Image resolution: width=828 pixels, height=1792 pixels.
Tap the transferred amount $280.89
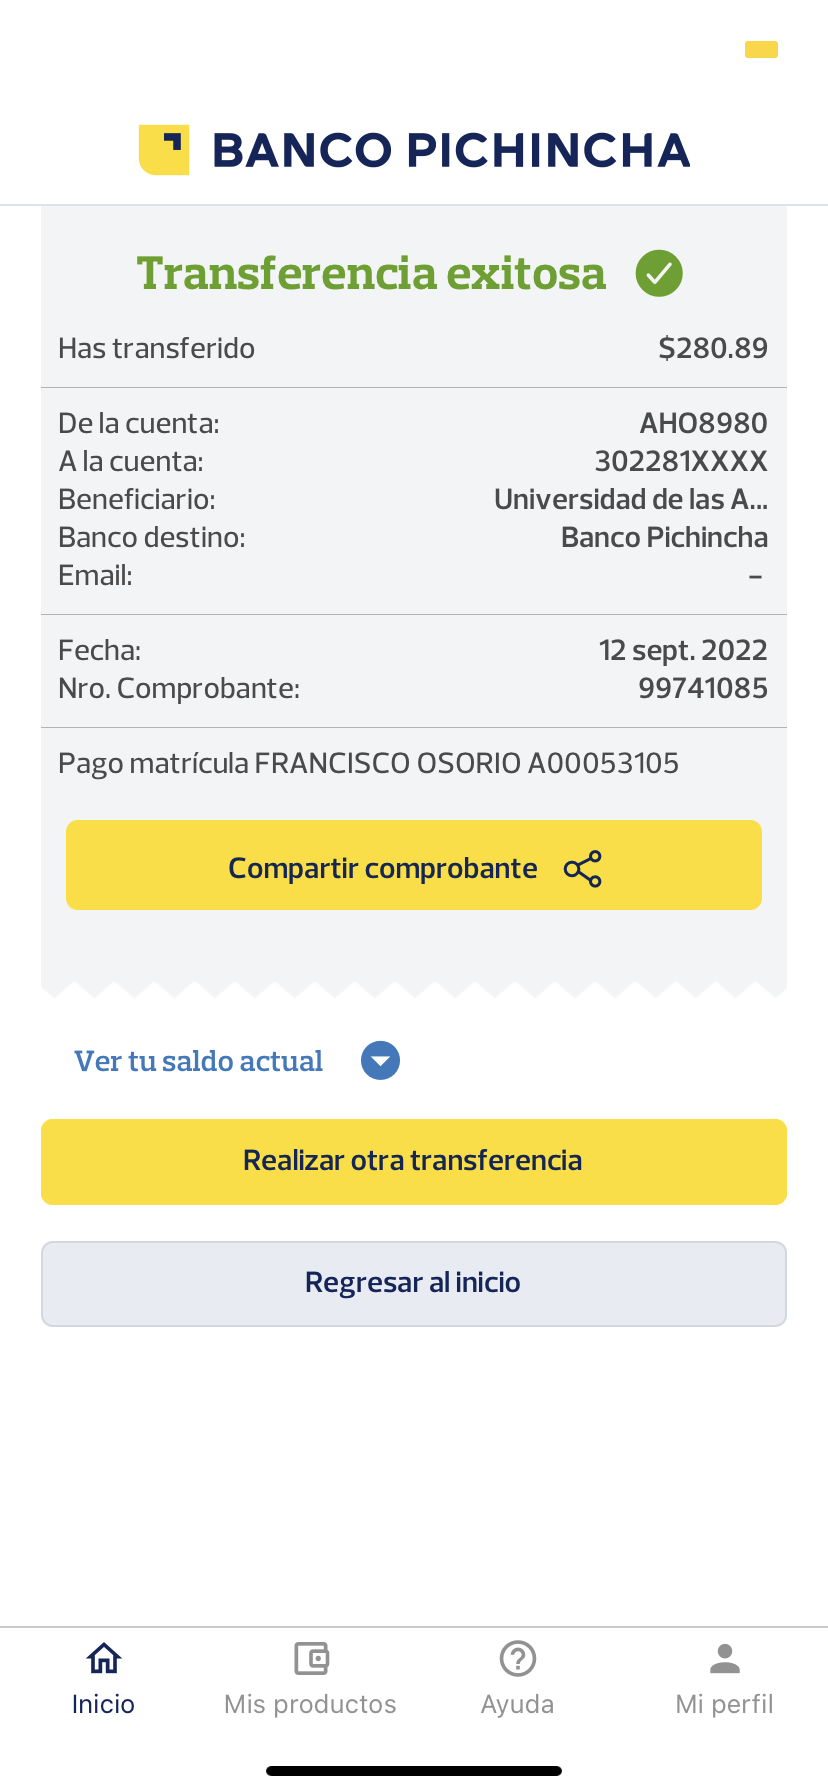[x=713, y=348]
